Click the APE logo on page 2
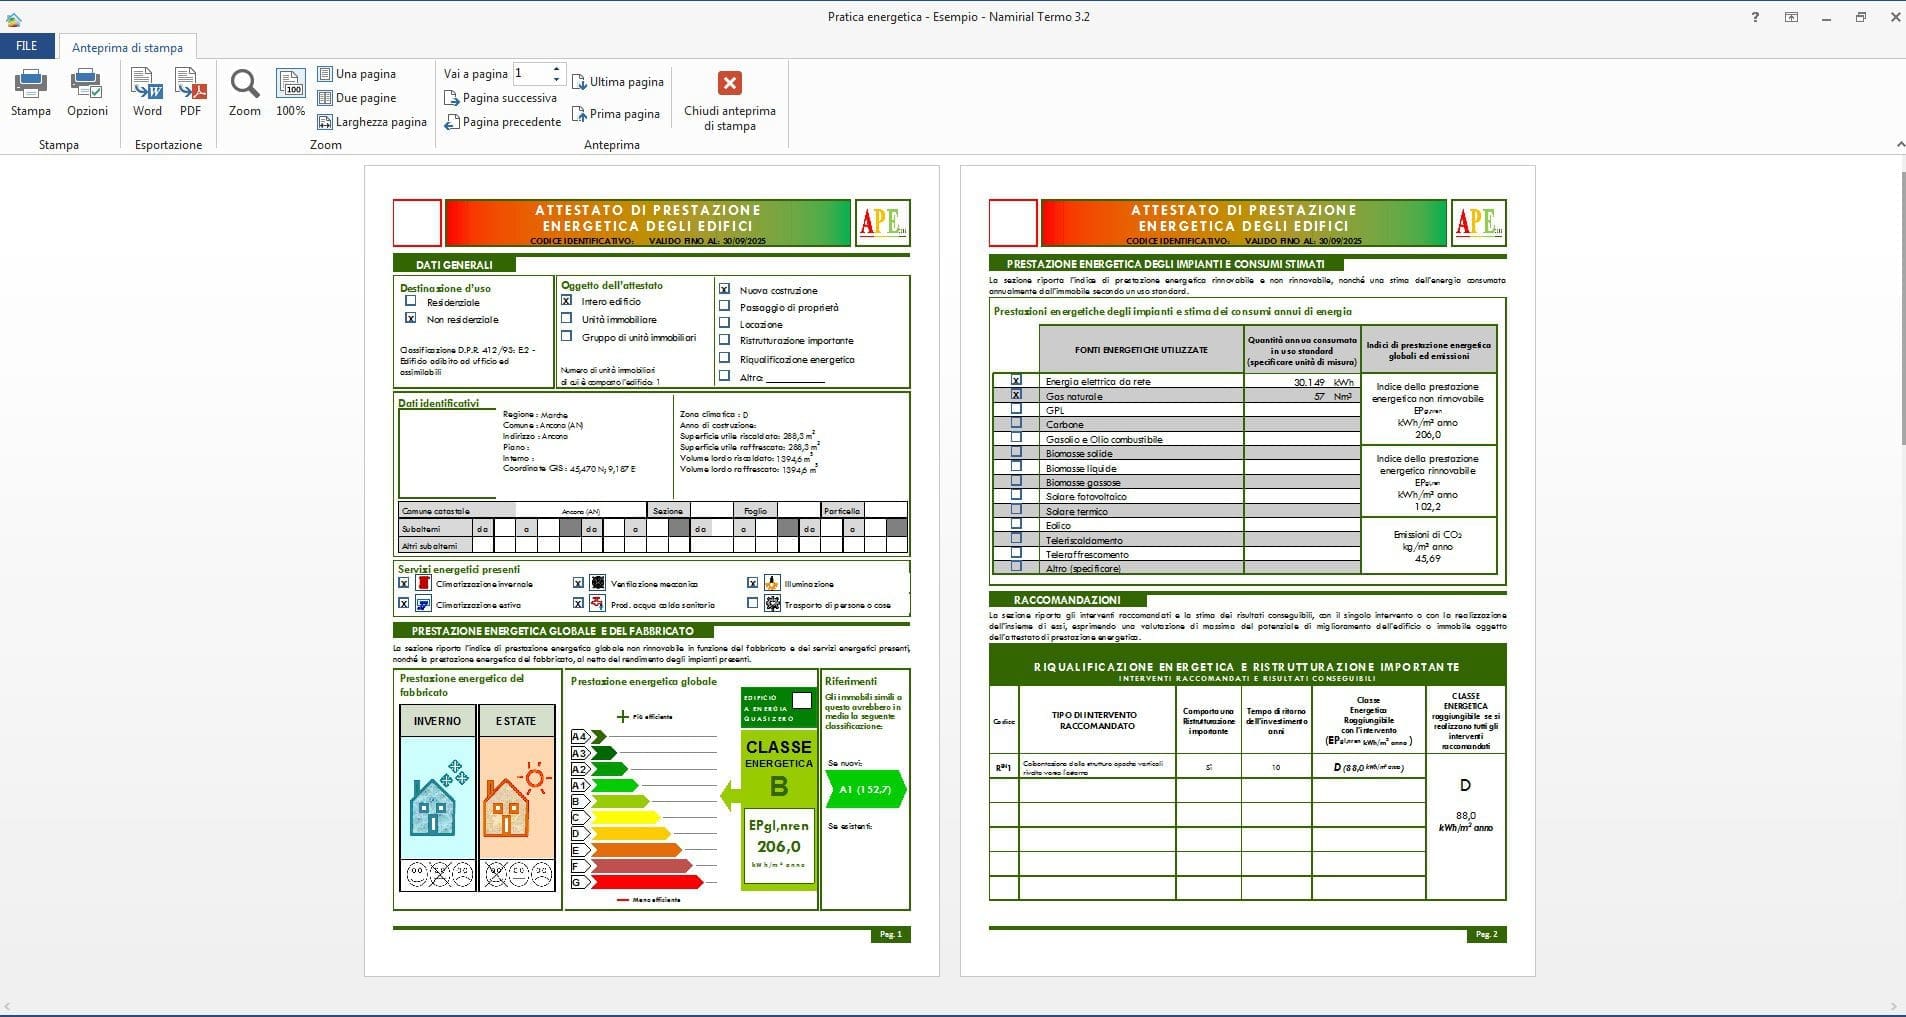The image size is (1906, 1017). coord(1479,222)
